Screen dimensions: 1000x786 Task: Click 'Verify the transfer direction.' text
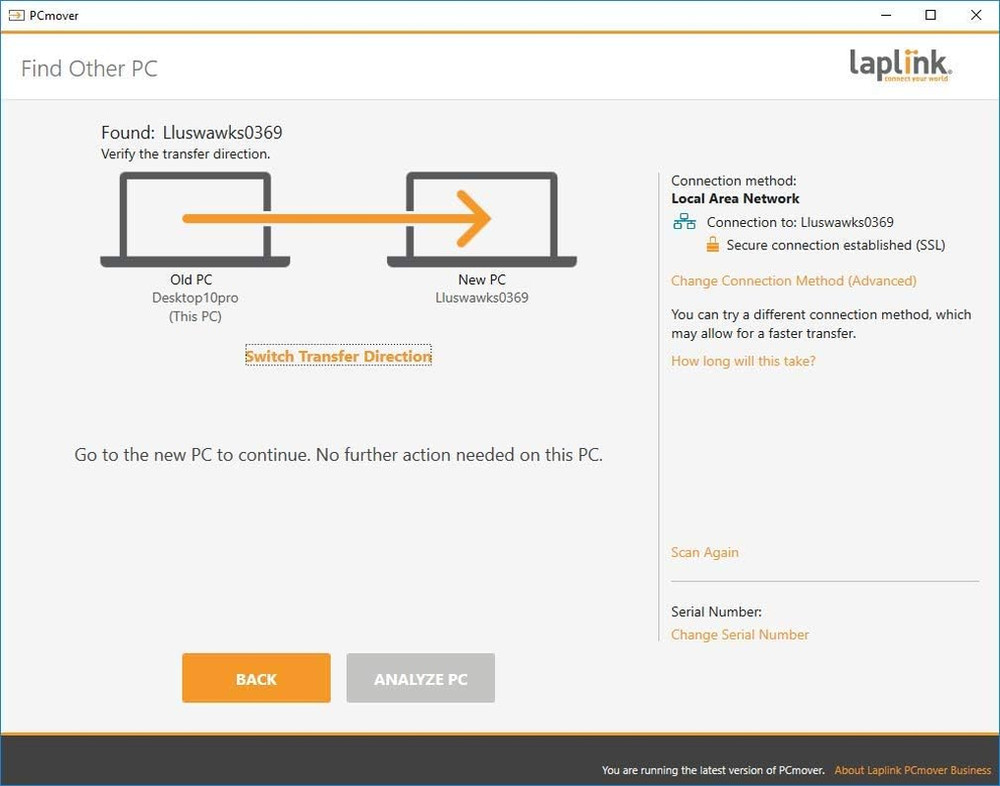pos(186,154)
